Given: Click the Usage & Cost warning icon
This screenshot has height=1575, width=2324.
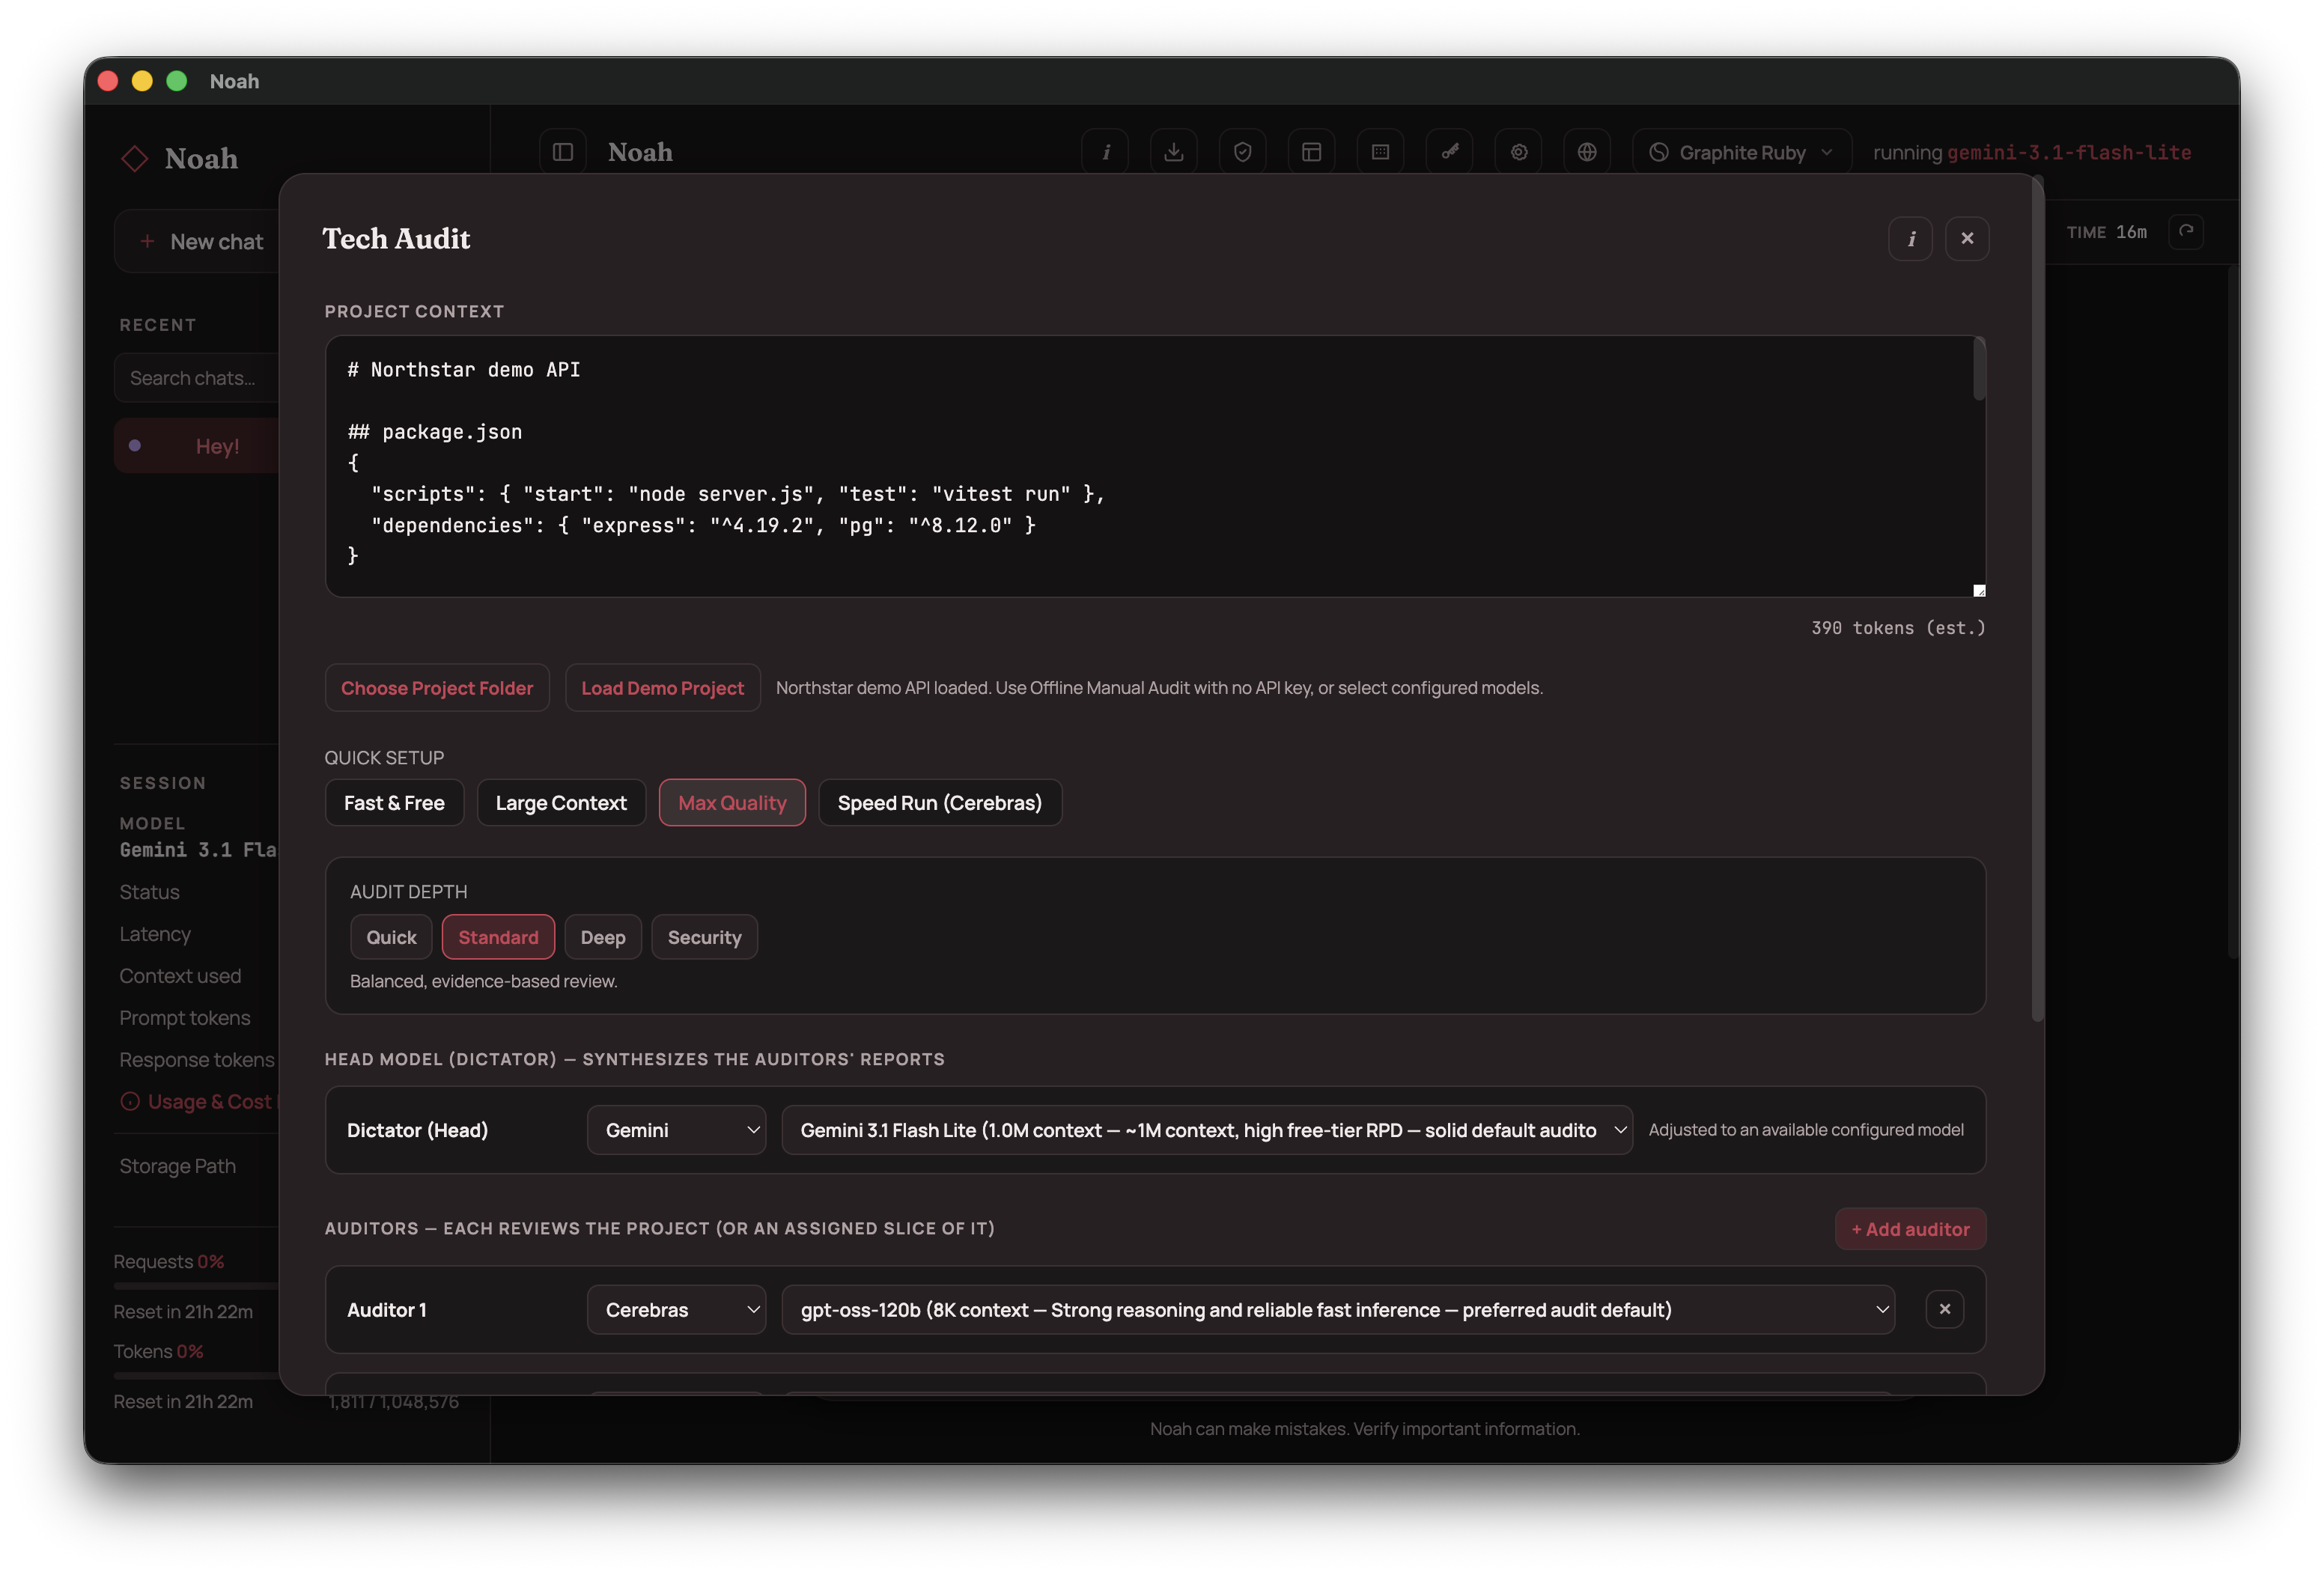Looking at the screenshot, I should 130,1101.
